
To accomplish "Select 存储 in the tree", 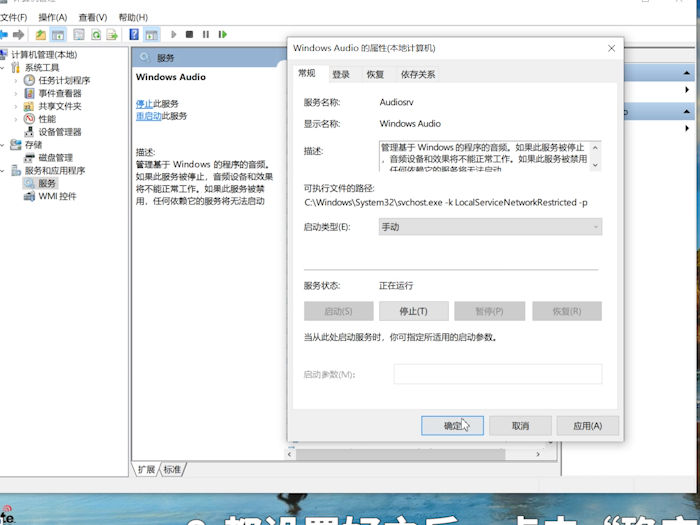I will [33, 145].
